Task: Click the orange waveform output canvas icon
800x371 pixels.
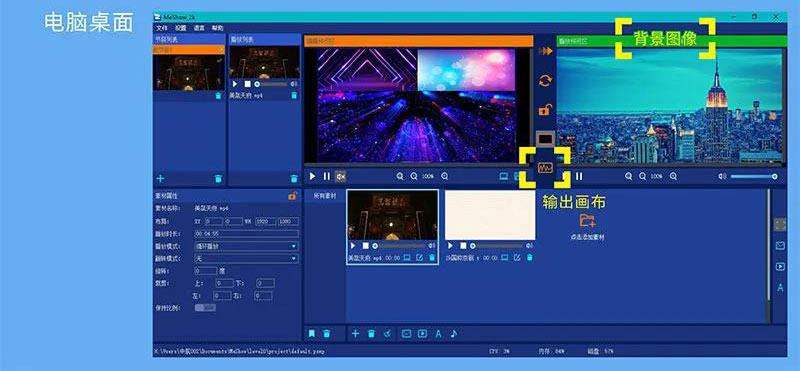Action: [545, 167]
